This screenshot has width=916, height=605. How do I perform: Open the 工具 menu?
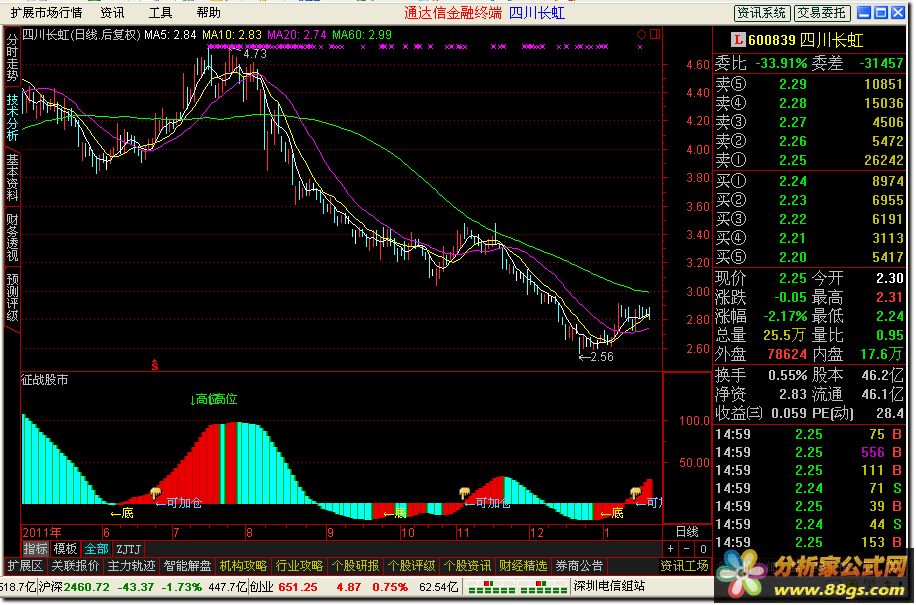(160, 13)
